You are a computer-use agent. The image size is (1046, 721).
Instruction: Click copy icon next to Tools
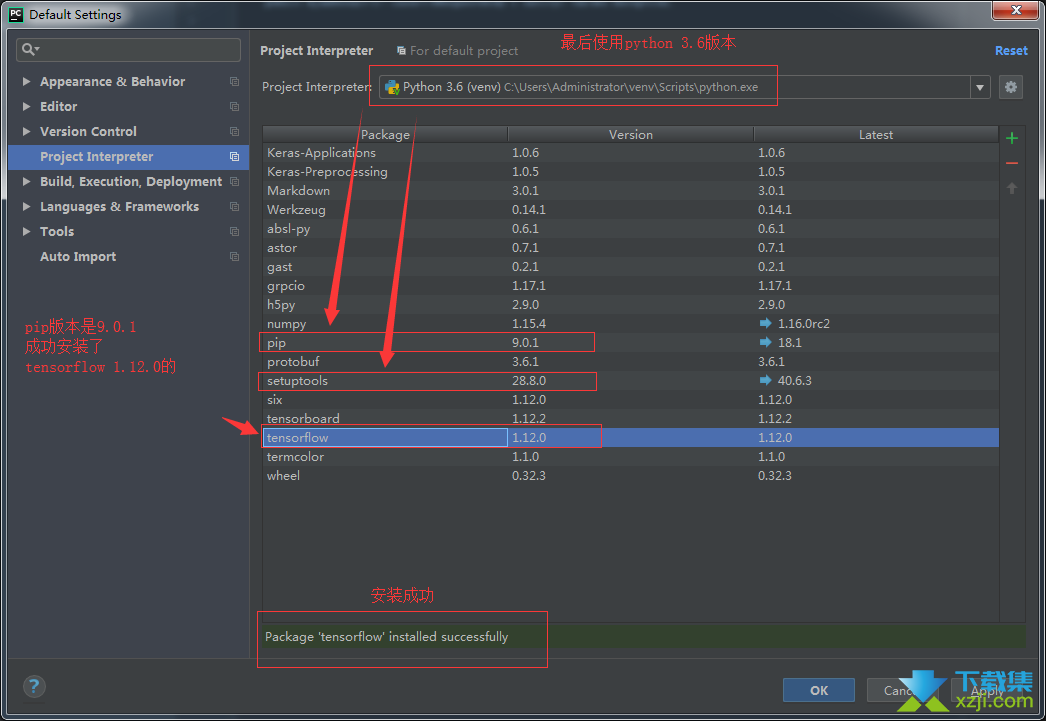(x=234, y=231)
